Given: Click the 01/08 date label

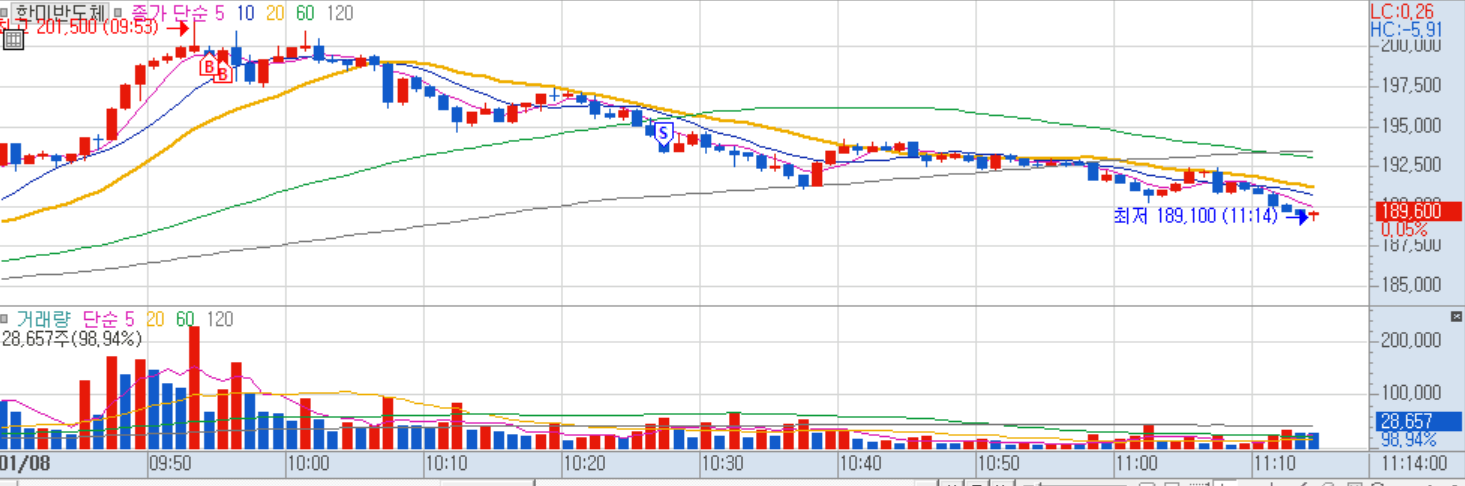Looking at the screenshot, I should click(22, 463).
